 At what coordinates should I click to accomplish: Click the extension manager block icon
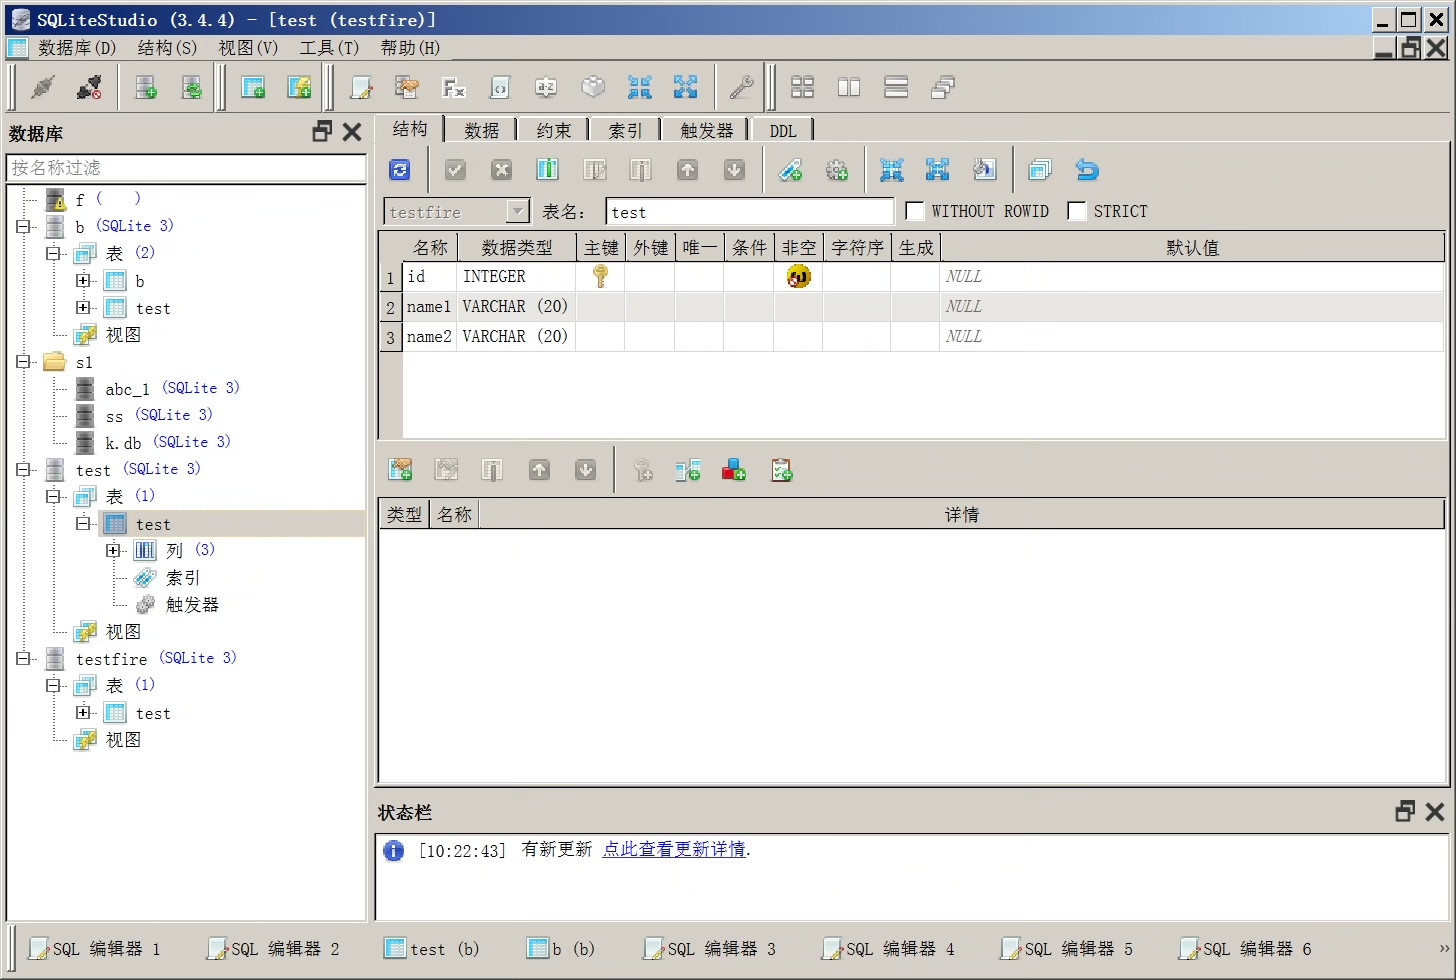click(593, 88)
